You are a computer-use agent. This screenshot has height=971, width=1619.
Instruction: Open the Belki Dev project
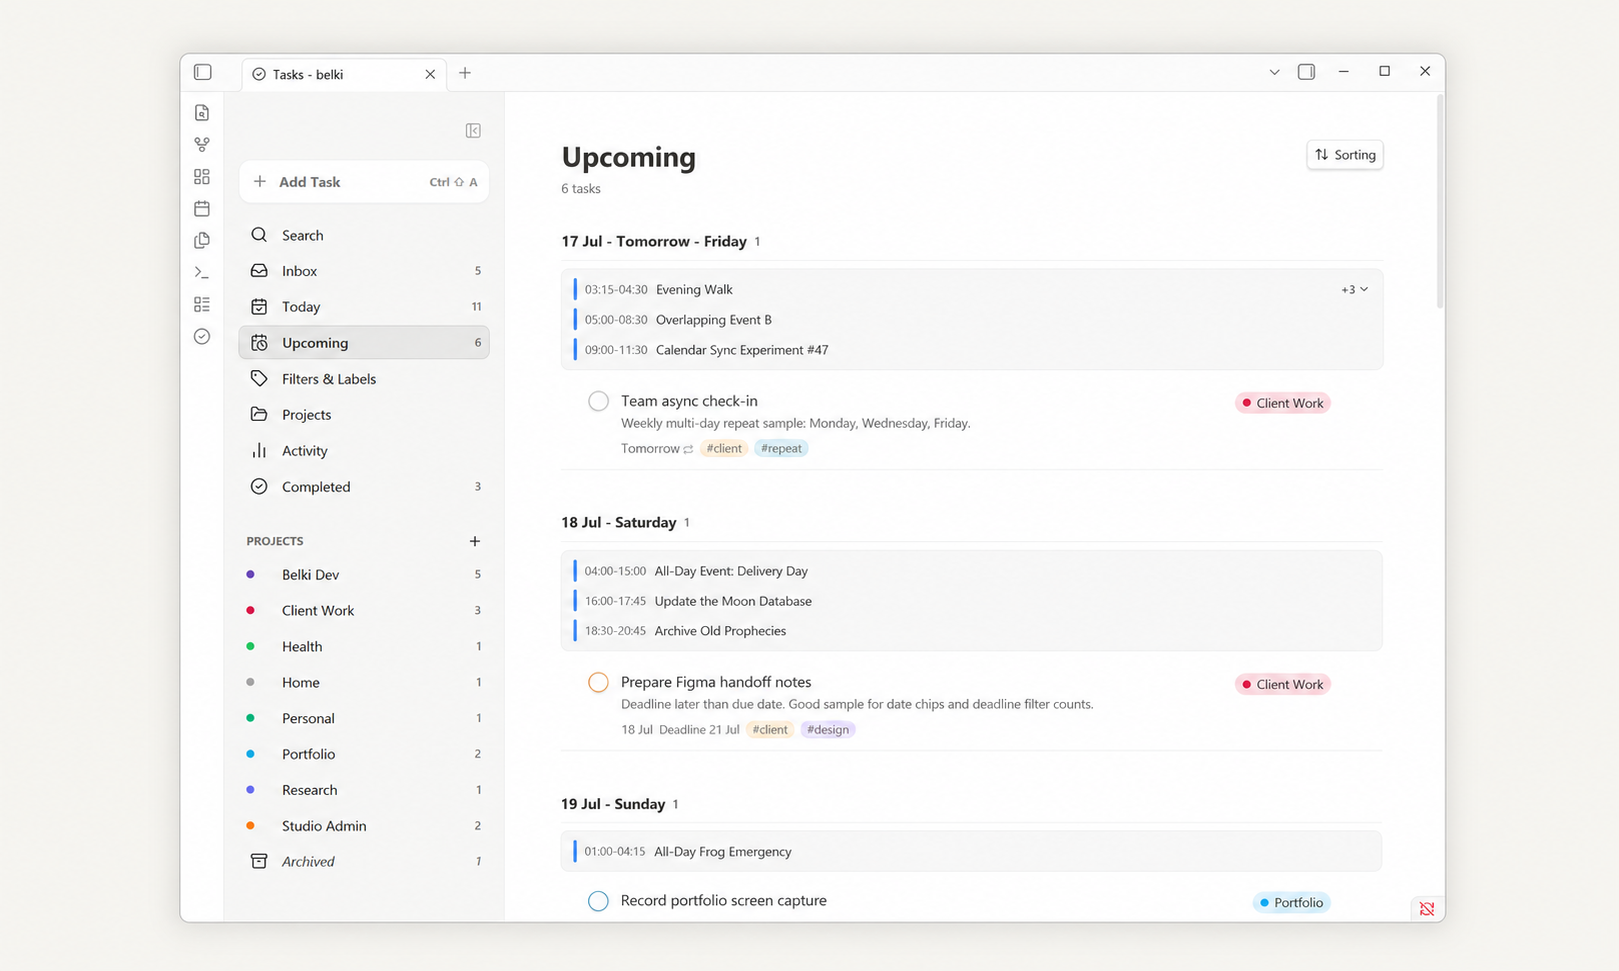[364, 575]
